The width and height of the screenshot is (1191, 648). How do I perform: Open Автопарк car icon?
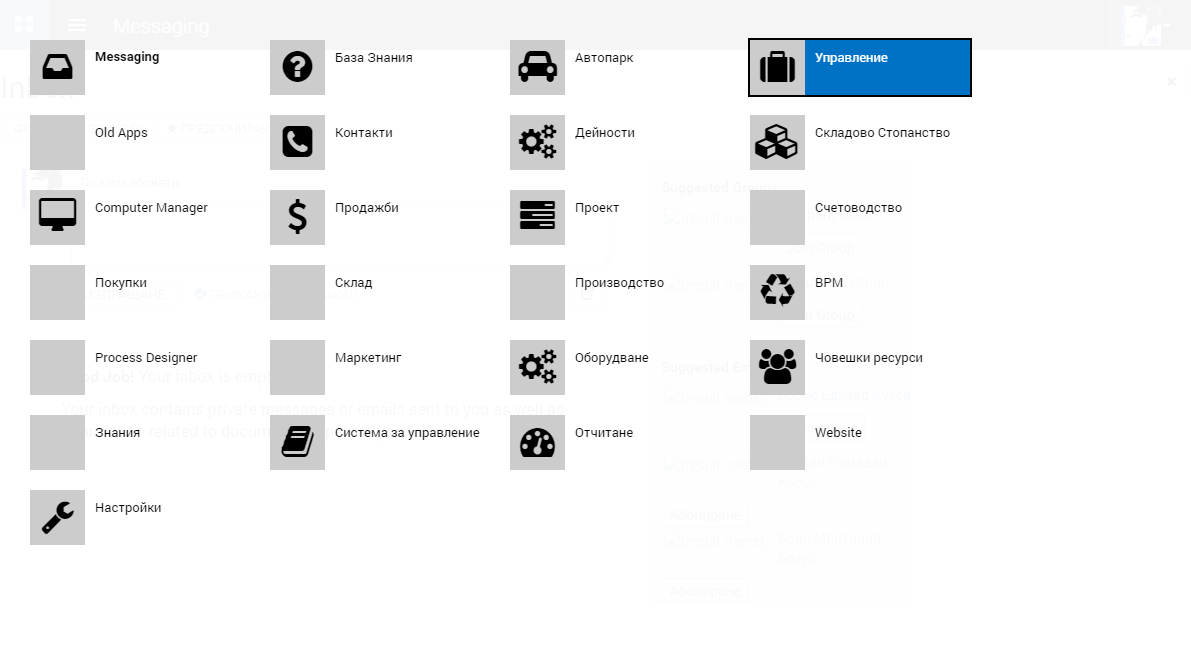point(537,68)
